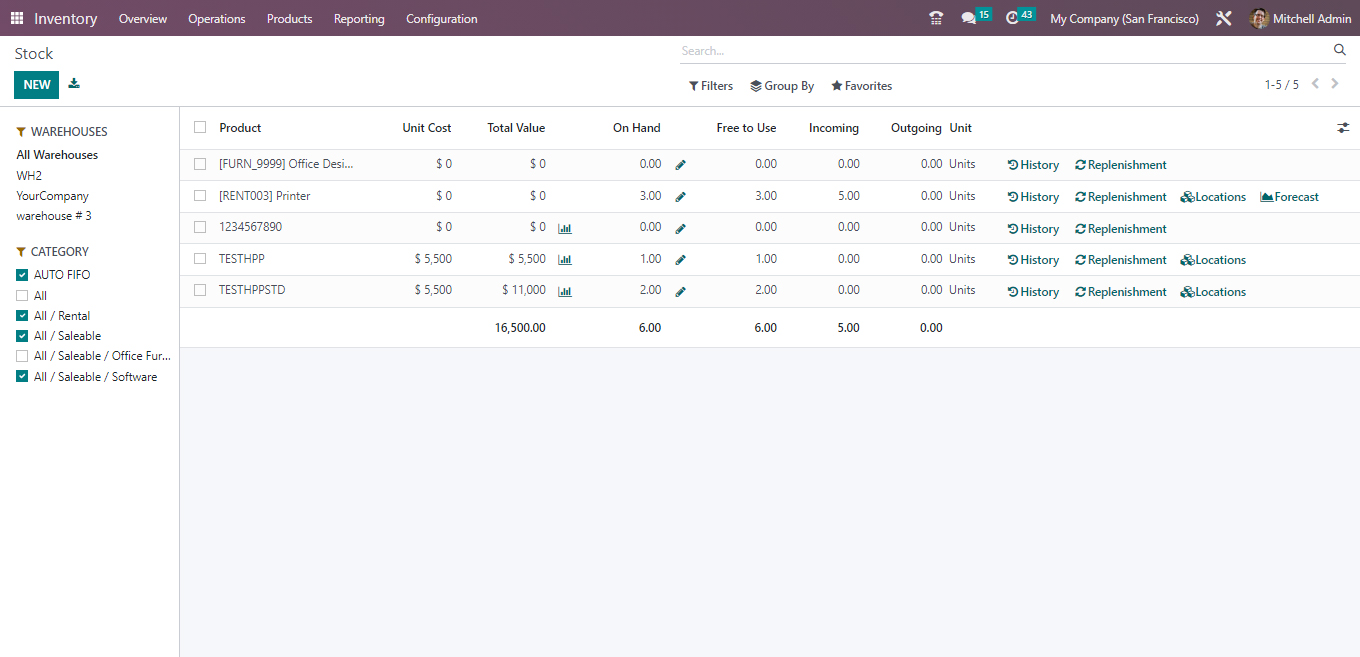1360x657 pixels.
Task: Click the search magnifier icon
Action: 1340,49
